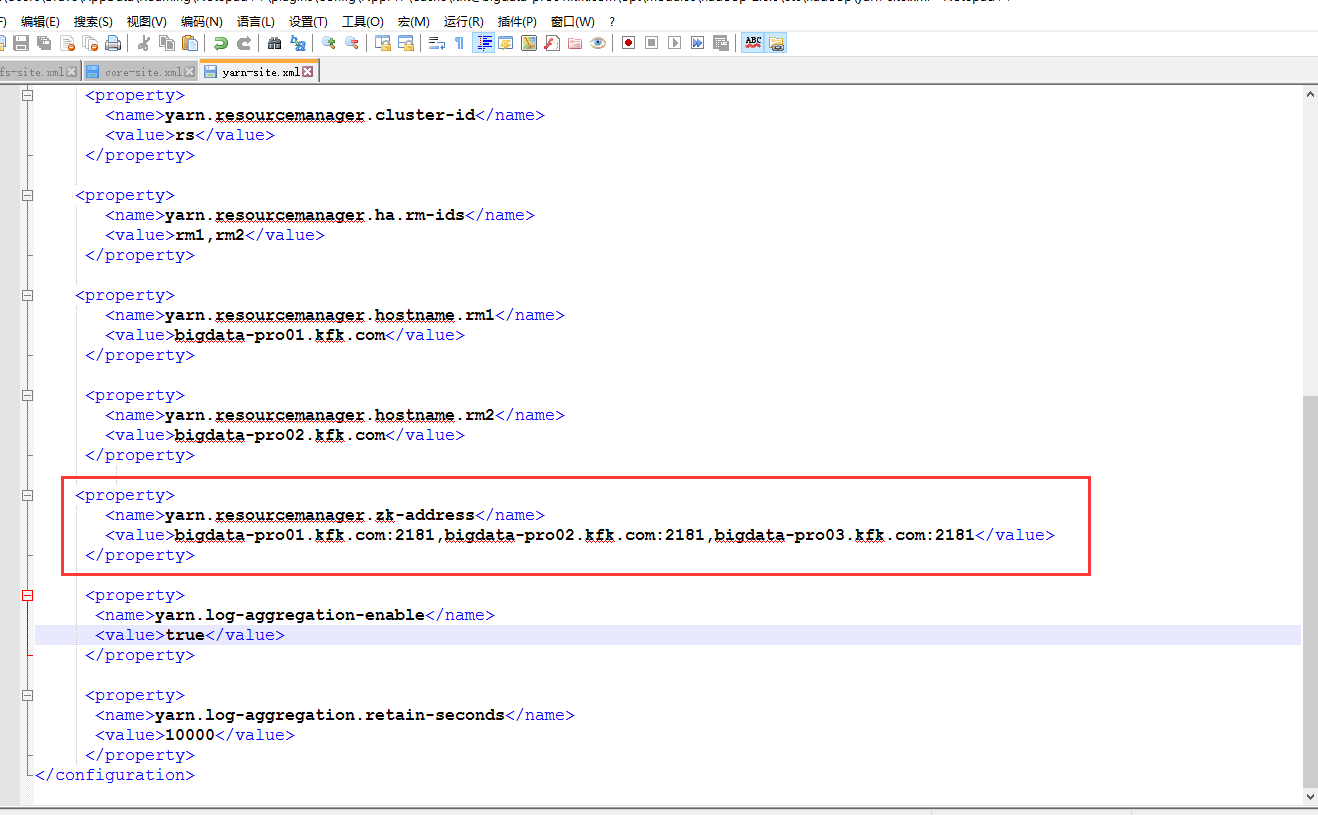
Task: Switch to the core-site.xml tab
Action: pyautogui.click(x=143, y=72)
